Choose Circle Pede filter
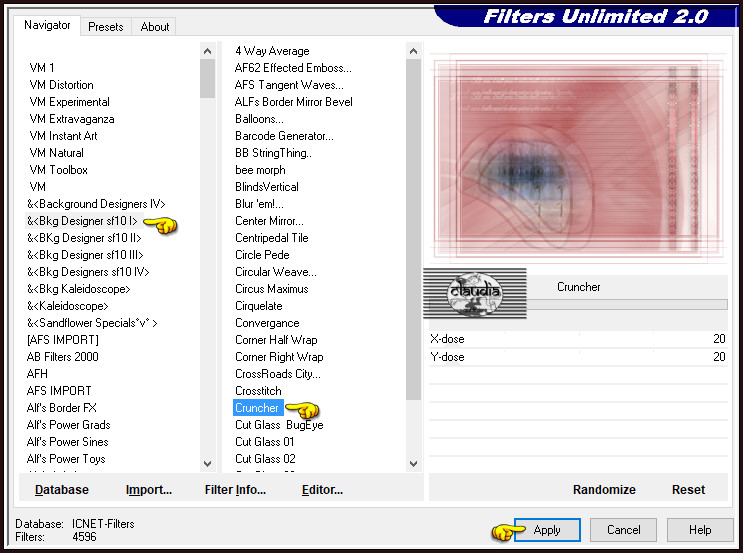This screenshot has height=553, width=743. coord(262,255)
